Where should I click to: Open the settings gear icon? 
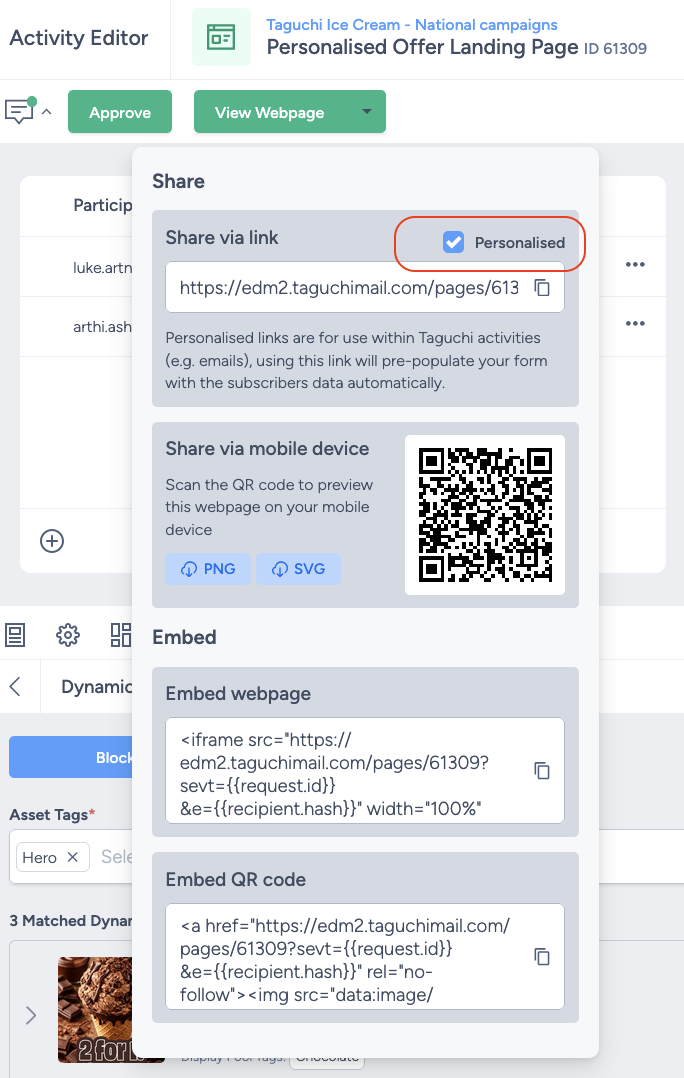click(67, 635)
